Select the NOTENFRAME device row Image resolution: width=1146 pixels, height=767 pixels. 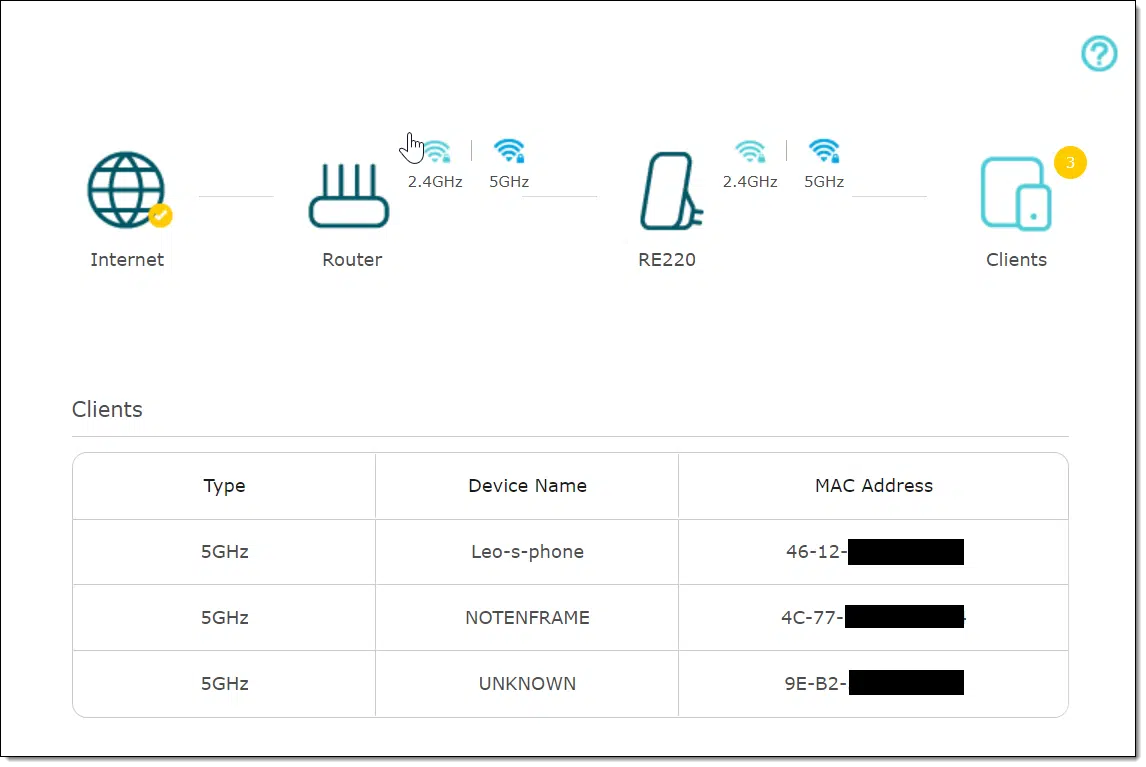570,618
